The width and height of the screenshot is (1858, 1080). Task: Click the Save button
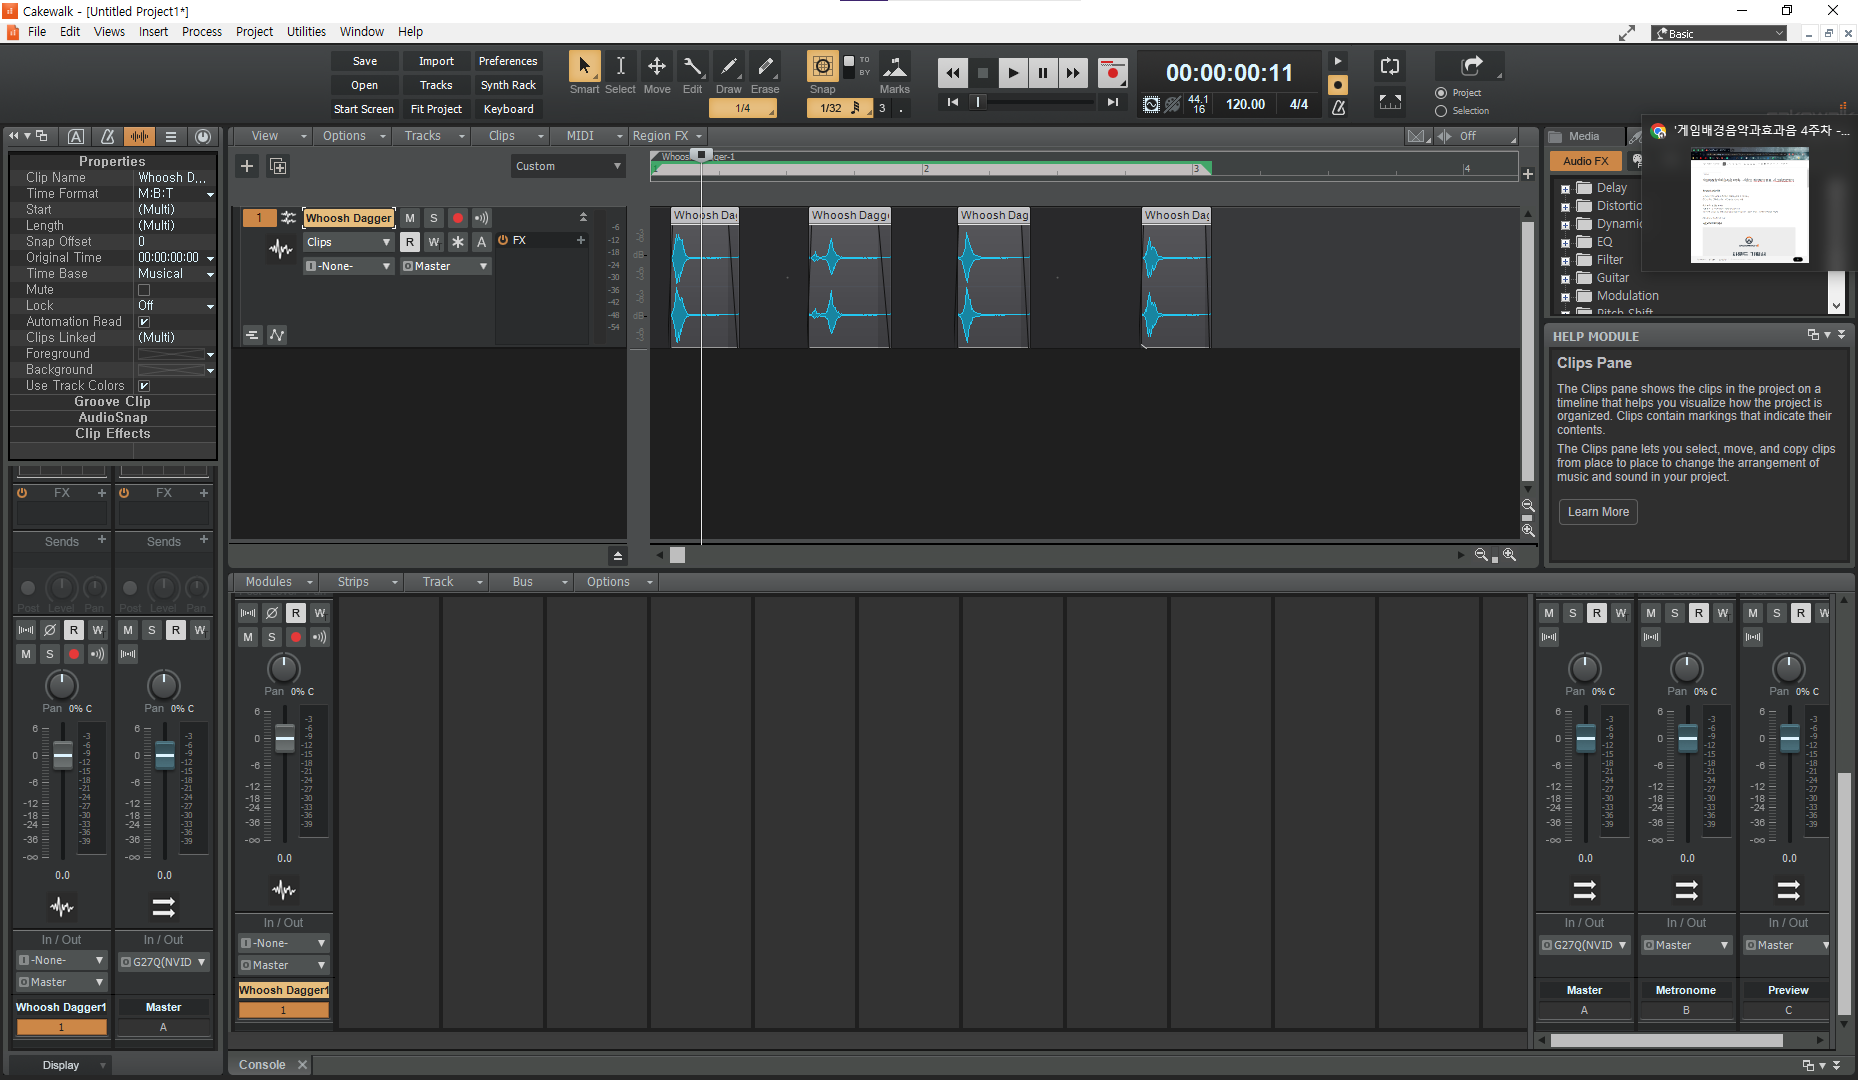point(365,61)
